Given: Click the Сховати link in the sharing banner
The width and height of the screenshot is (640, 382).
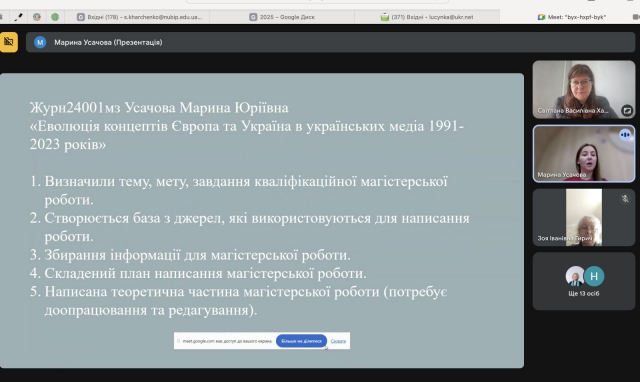Looking at the screenshot, I should [x=338, y=341].
